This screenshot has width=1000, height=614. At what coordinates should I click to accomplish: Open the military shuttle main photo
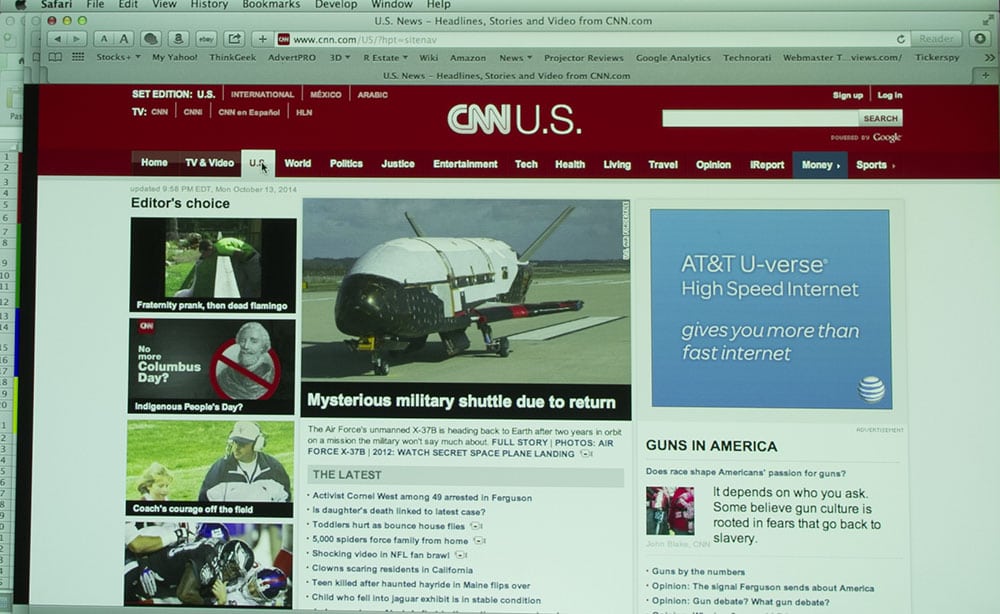pos(467,291)
